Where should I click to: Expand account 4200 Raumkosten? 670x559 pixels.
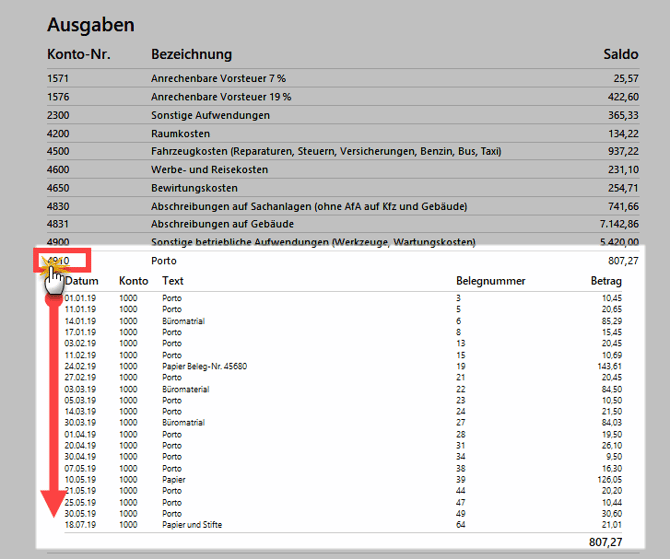coord(58,133)
